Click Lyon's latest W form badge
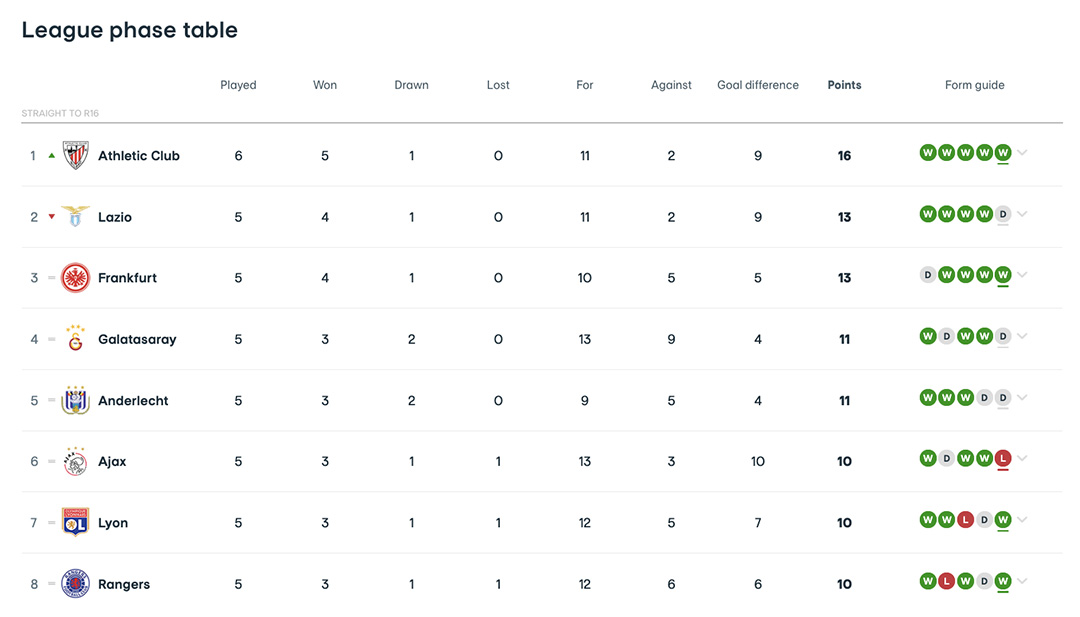The image size is (1080, 617). click(x=1003, y=519)
